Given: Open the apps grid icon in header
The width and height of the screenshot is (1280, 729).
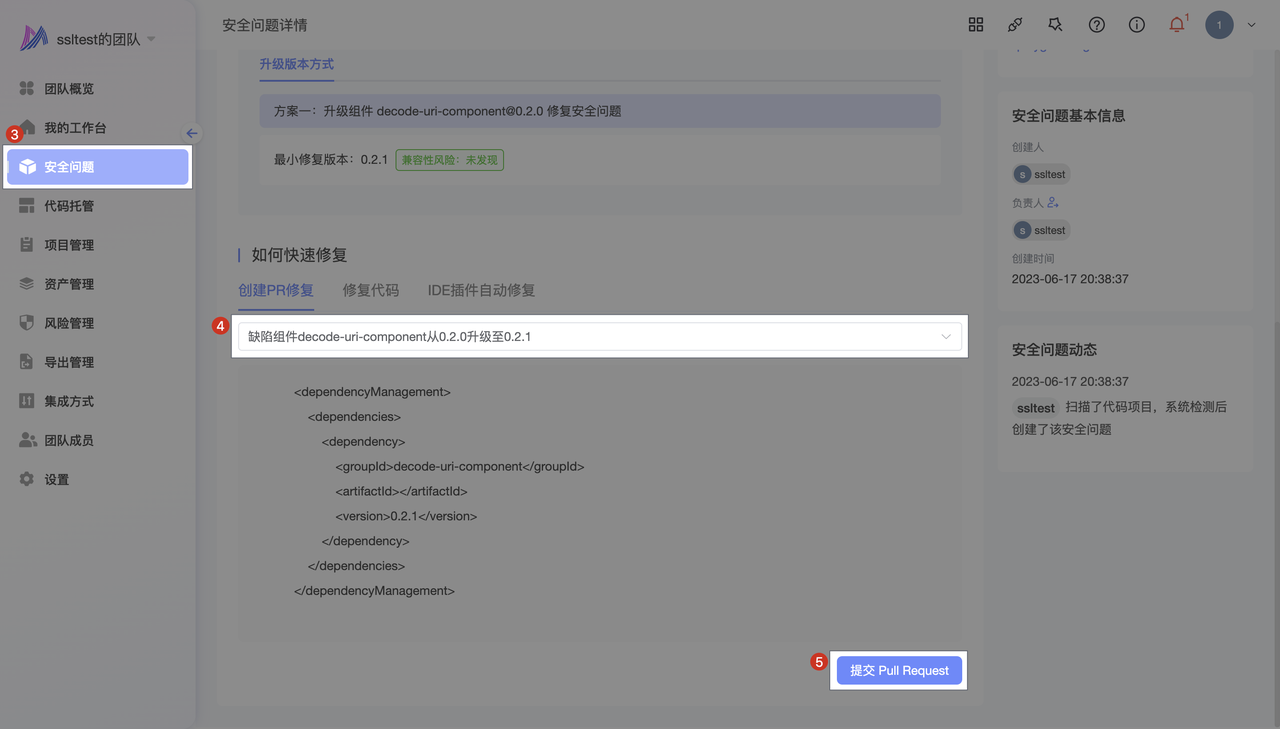Looking at the screenshot, I should pyautogui.click(x=976, y=25).
